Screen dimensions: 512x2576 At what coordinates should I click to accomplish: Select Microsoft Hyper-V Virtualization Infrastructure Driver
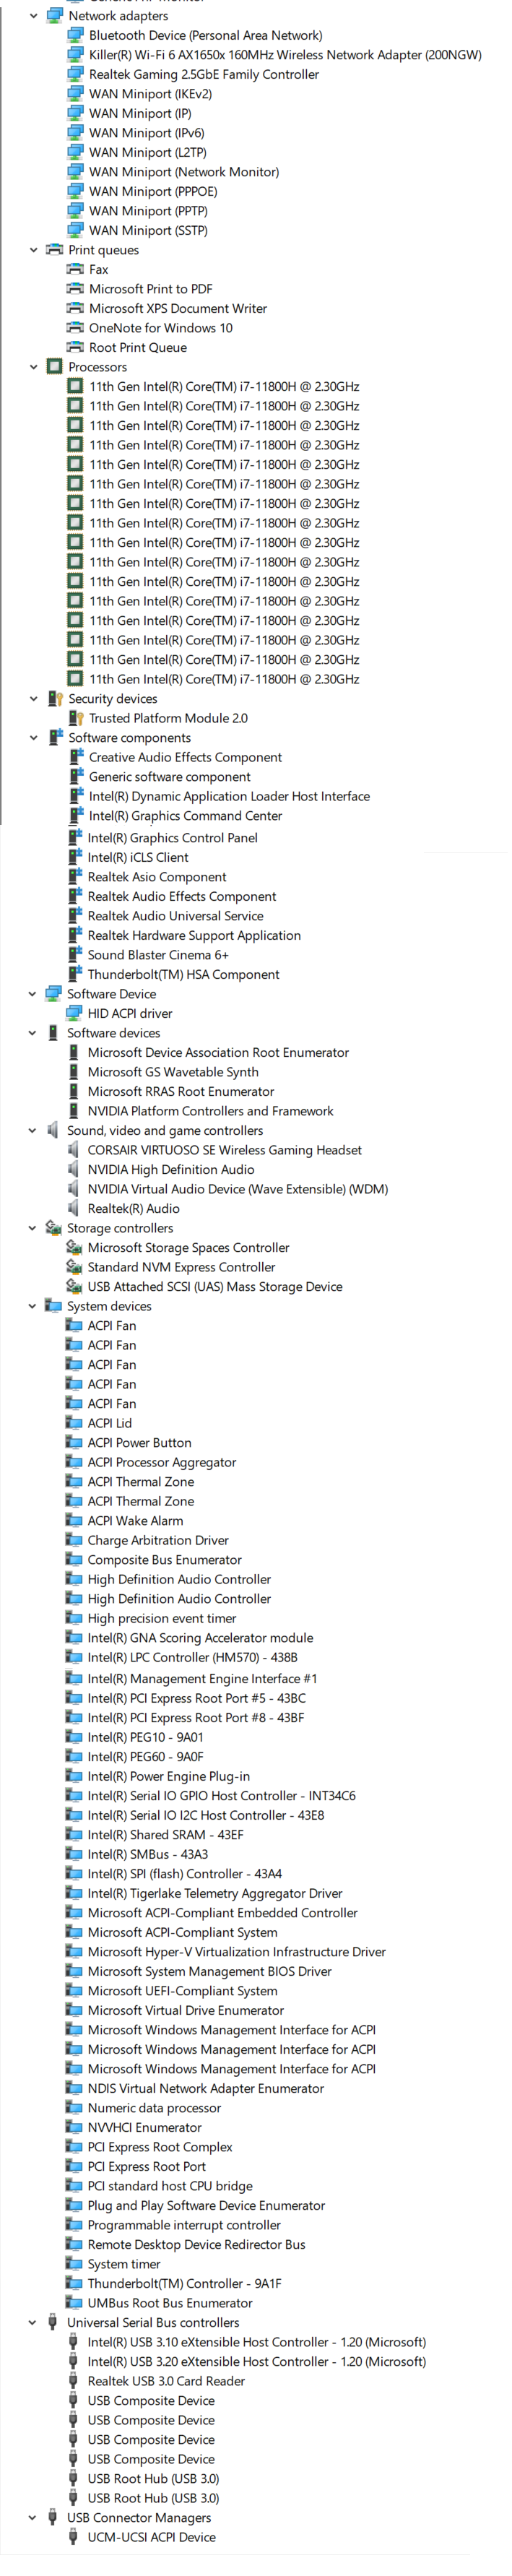click(x=236, y=1952)
